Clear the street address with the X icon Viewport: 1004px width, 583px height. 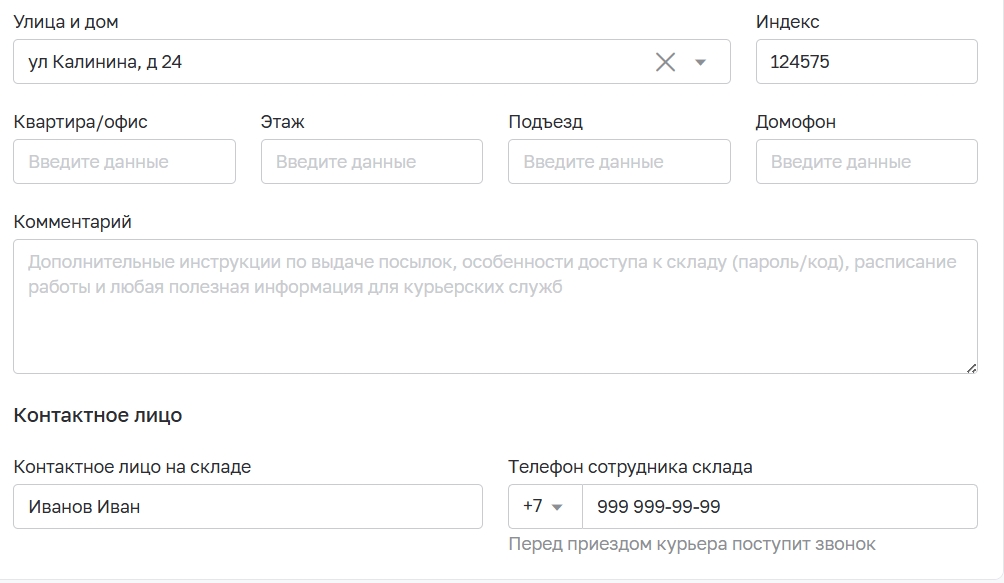665,62
